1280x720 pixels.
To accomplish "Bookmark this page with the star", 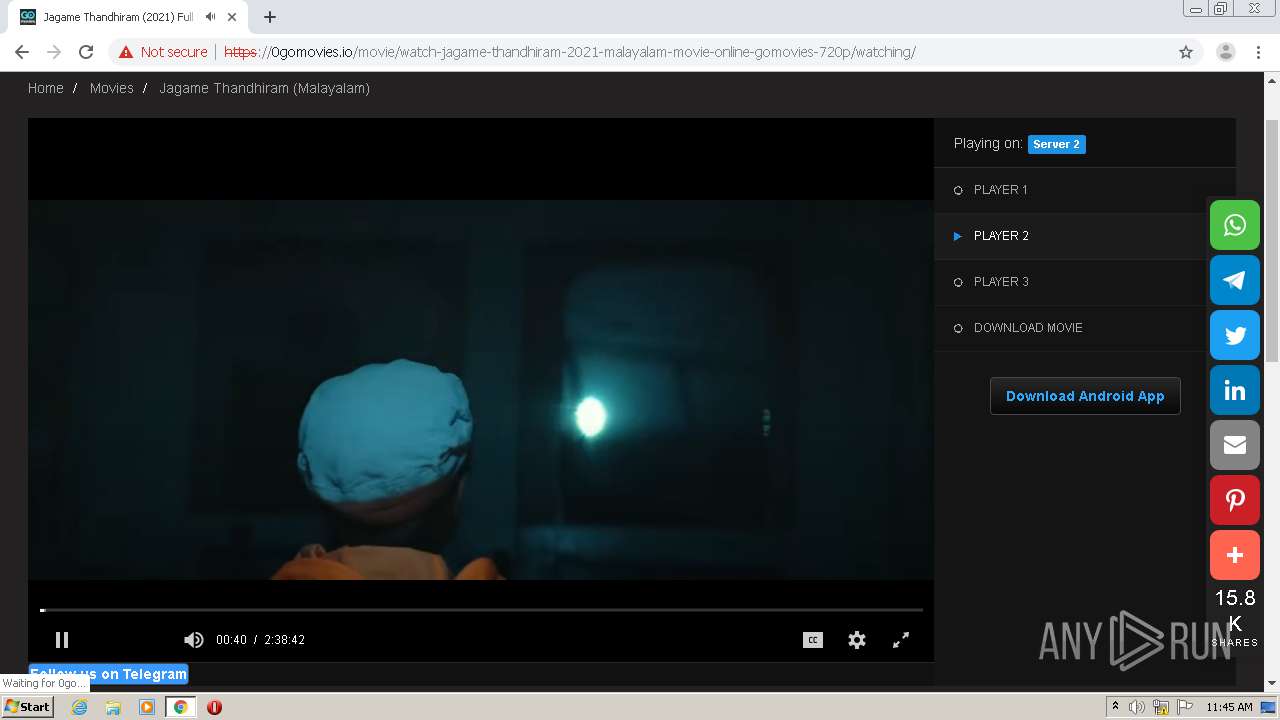I will (x=1186, y=52).
